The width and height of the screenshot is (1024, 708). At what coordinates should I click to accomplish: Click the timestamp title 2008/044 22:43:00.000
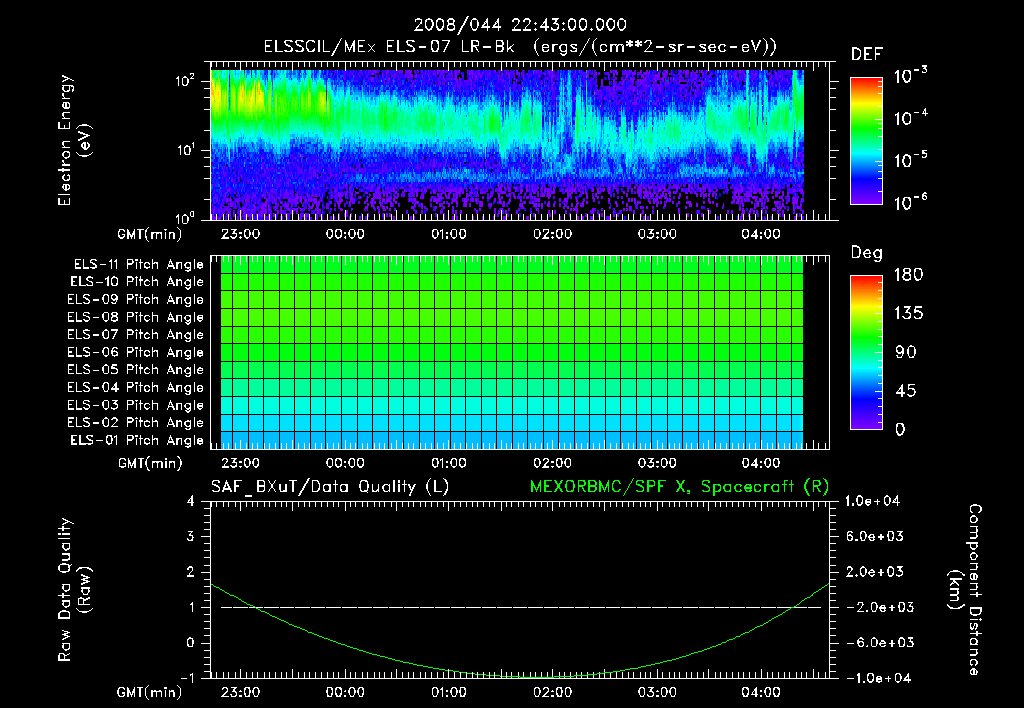[x=520, y=25]
